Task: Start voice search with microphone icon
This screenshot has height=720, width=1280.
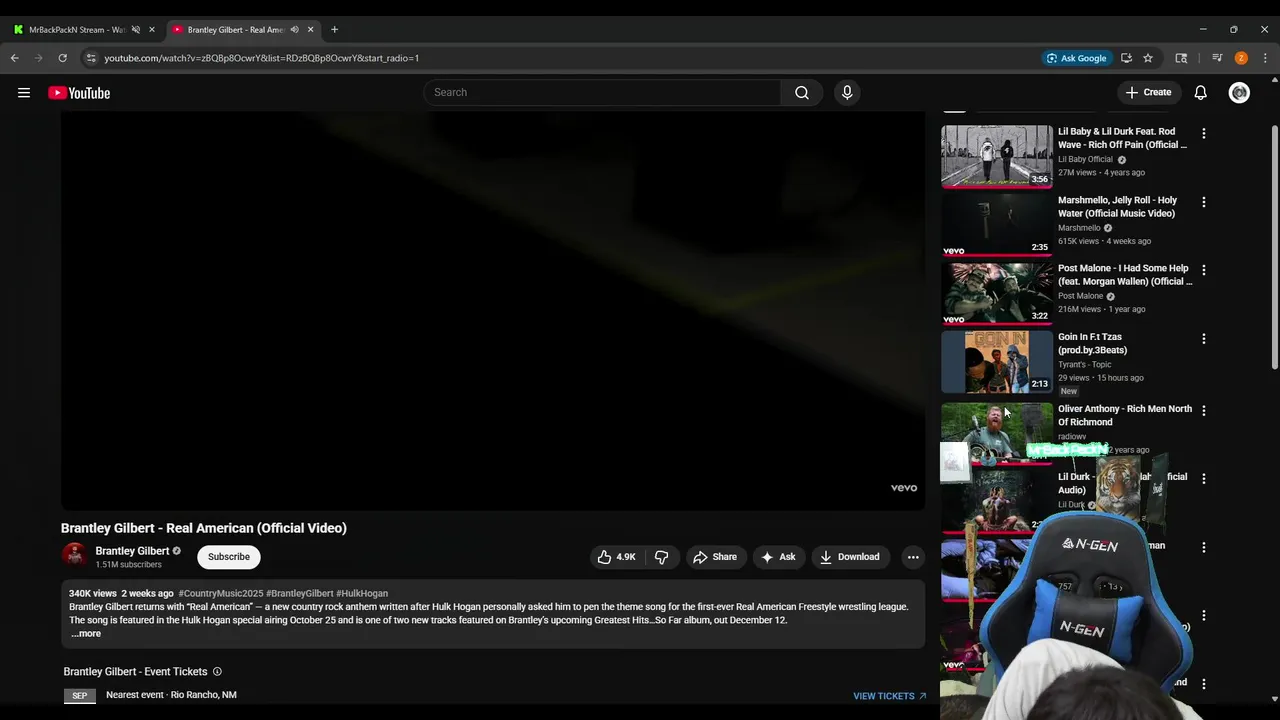Action: point(847,92)
